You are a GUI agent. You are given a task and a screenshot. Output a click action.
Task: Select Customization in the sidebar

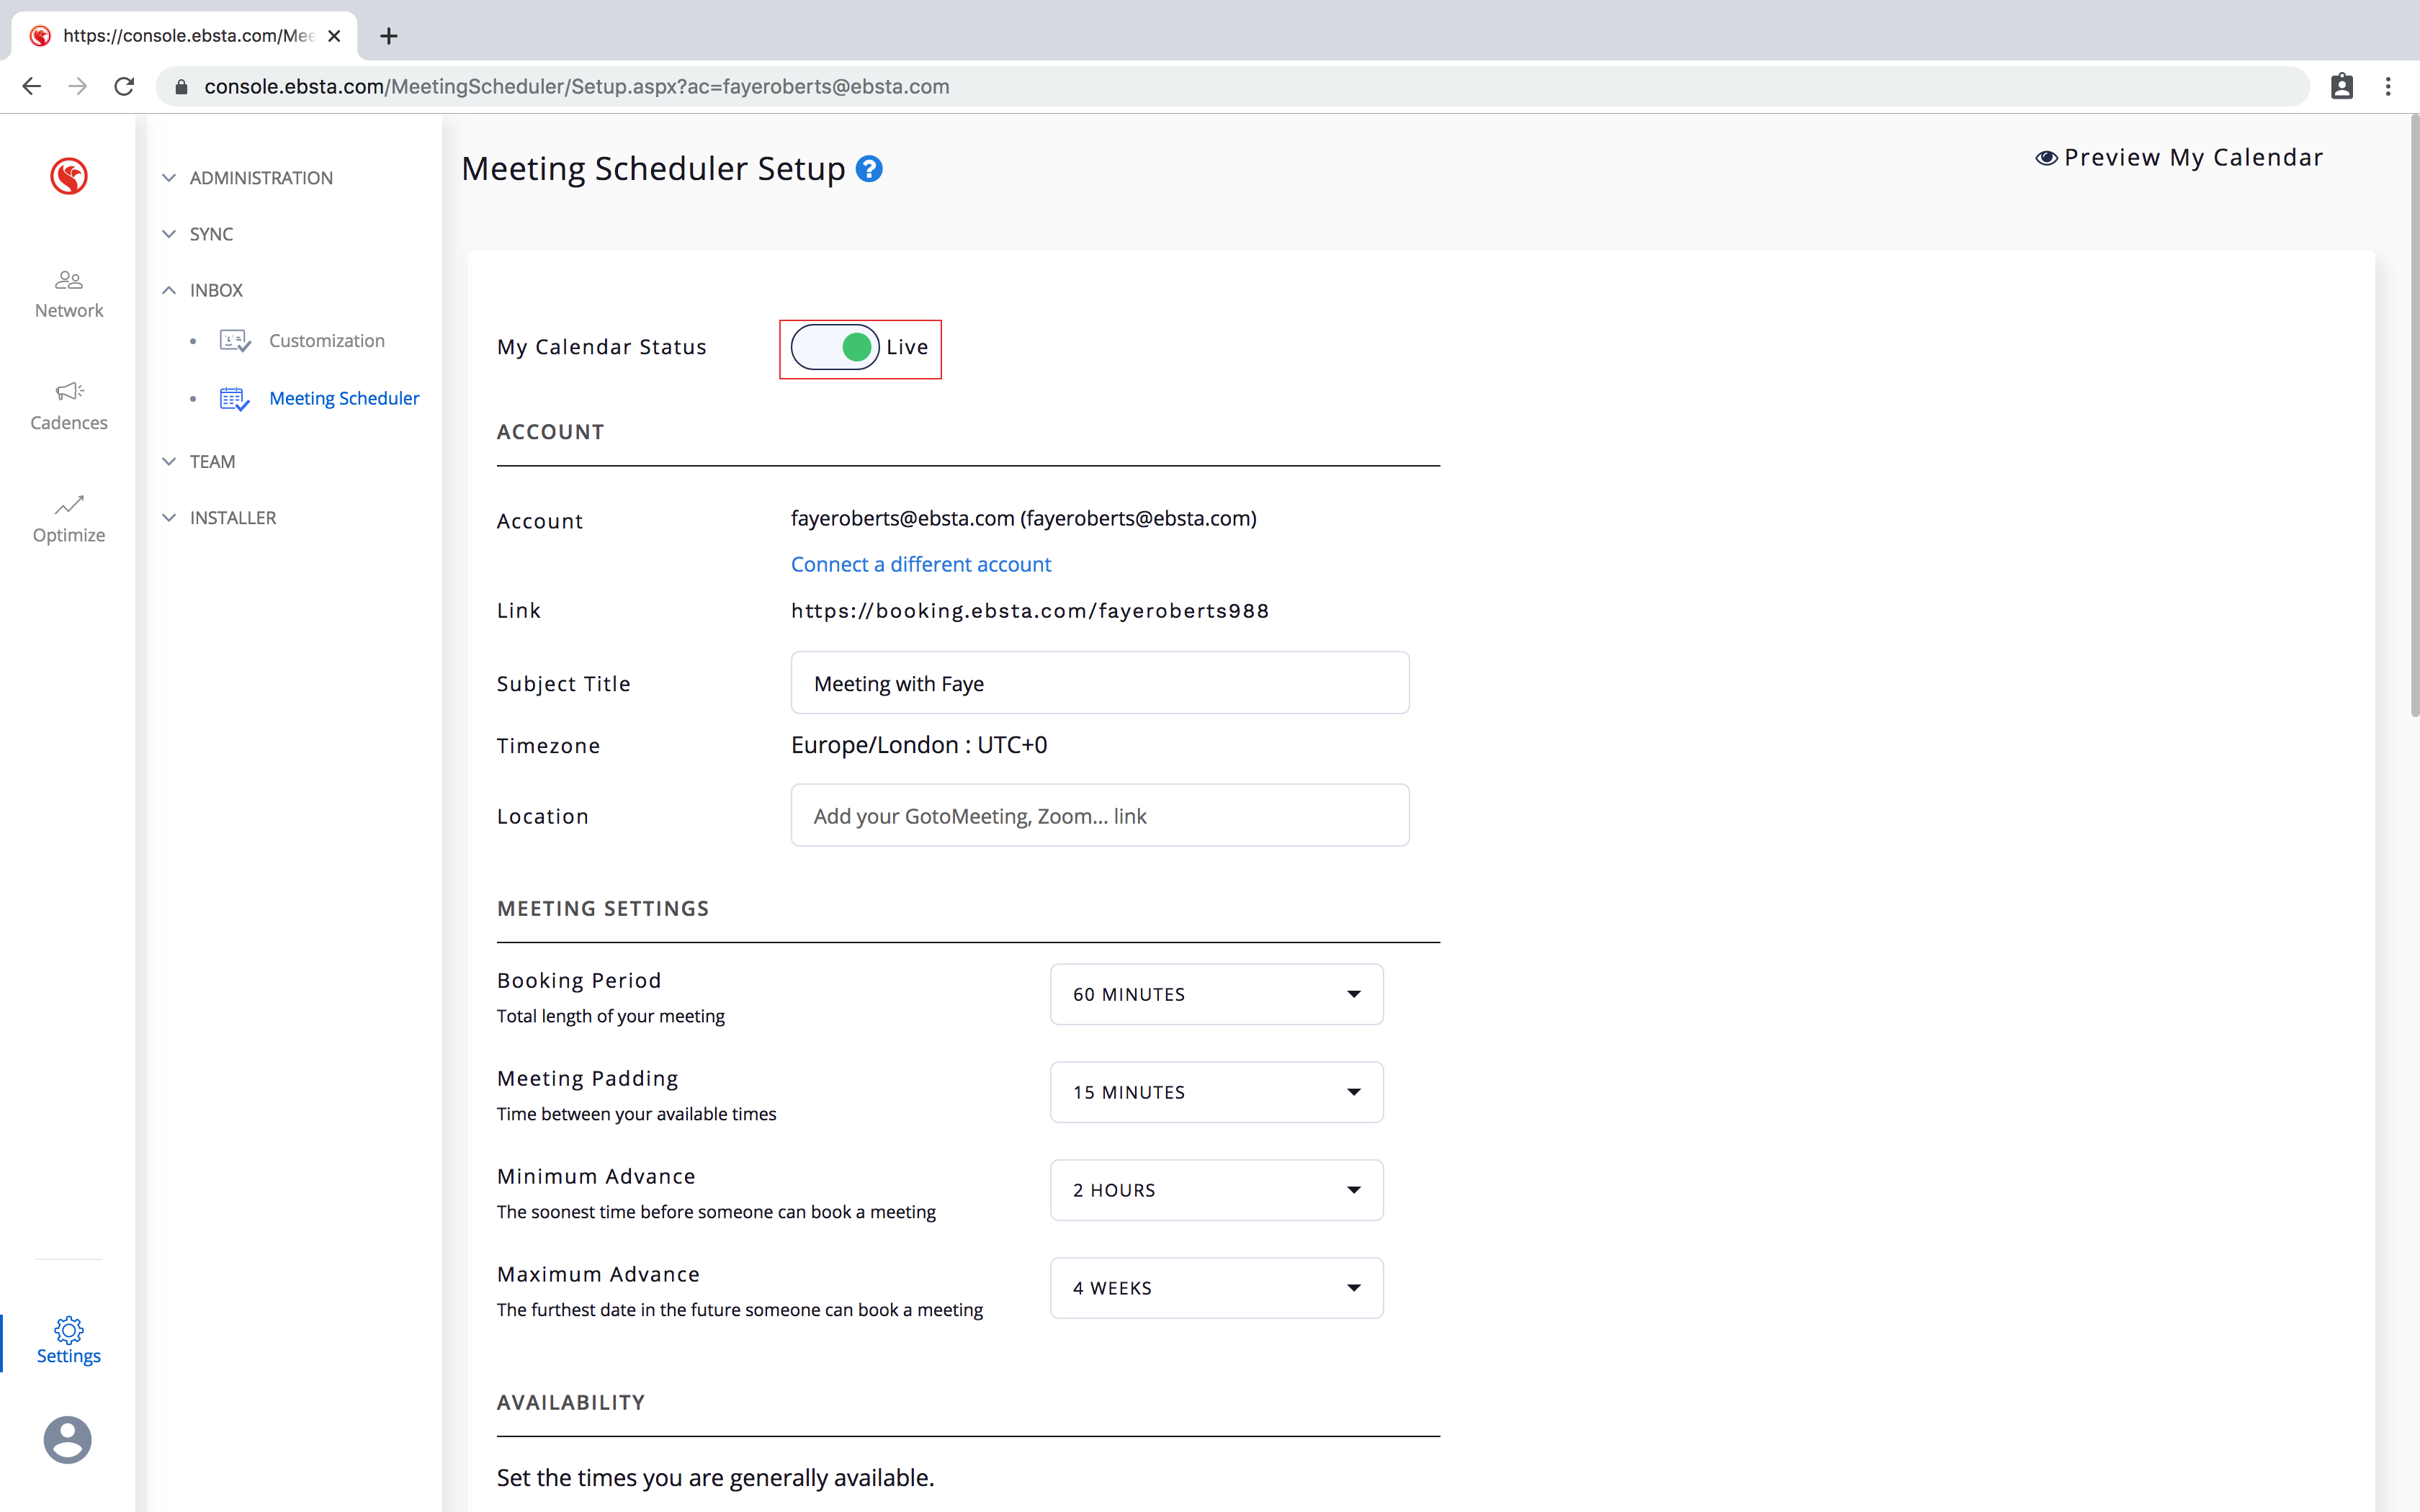(326, 341)
